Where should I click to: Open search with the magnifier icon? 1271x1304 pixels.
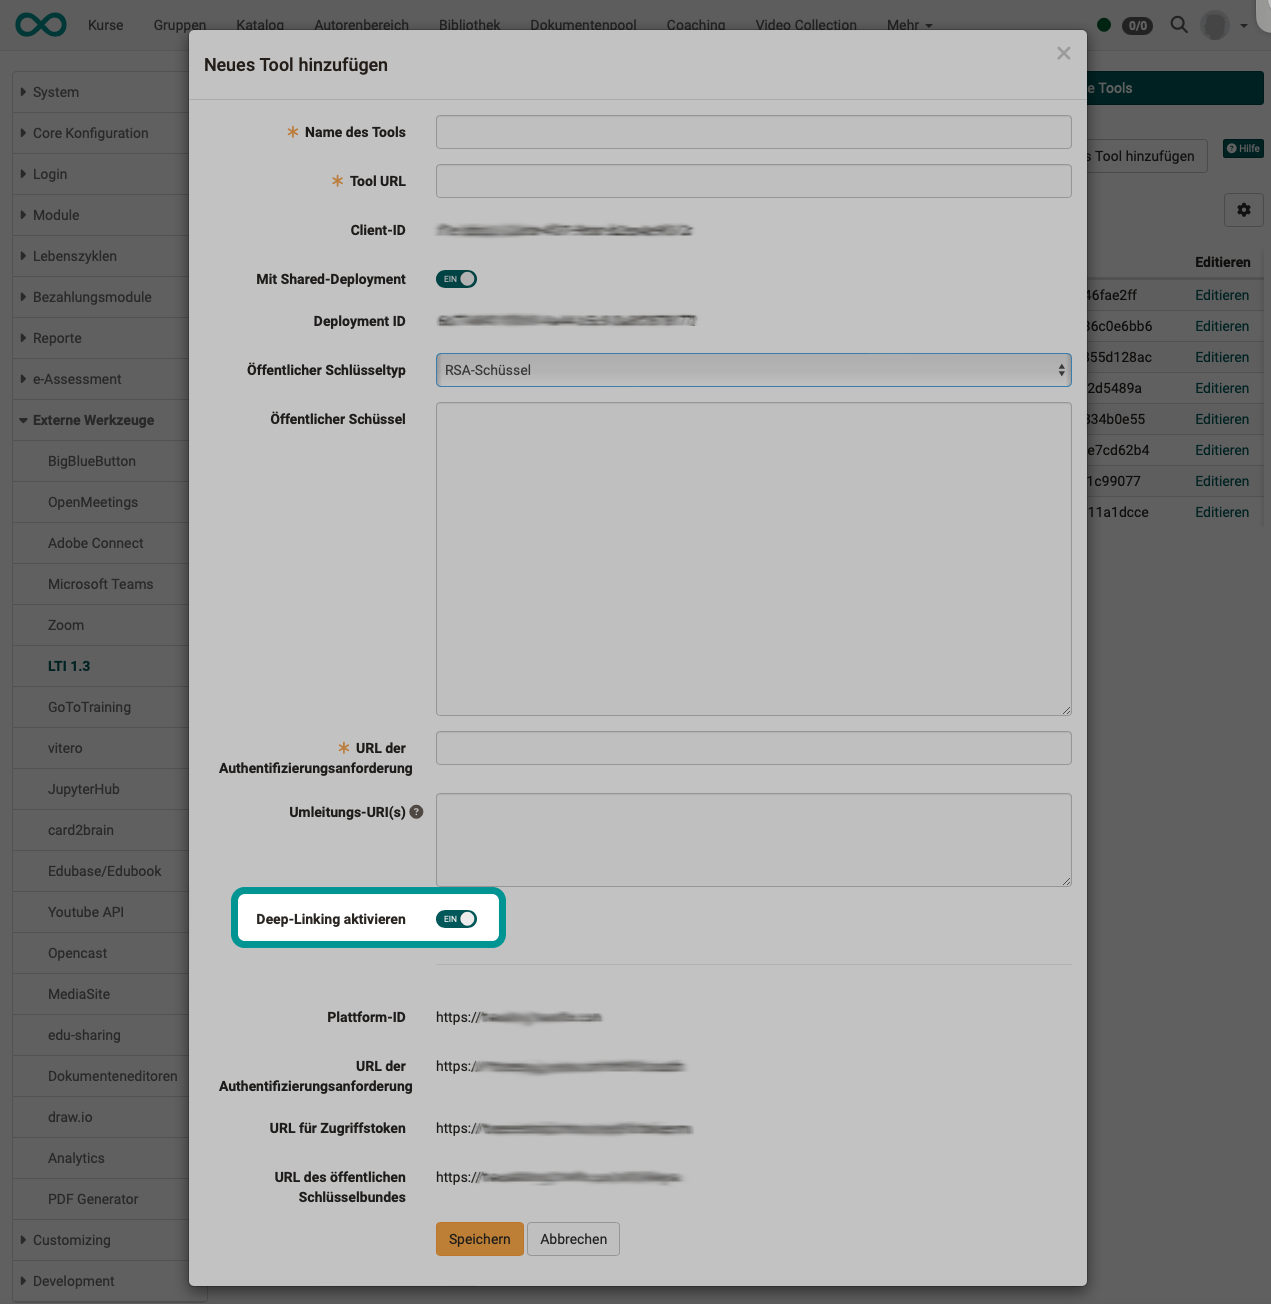point(1178,25)
